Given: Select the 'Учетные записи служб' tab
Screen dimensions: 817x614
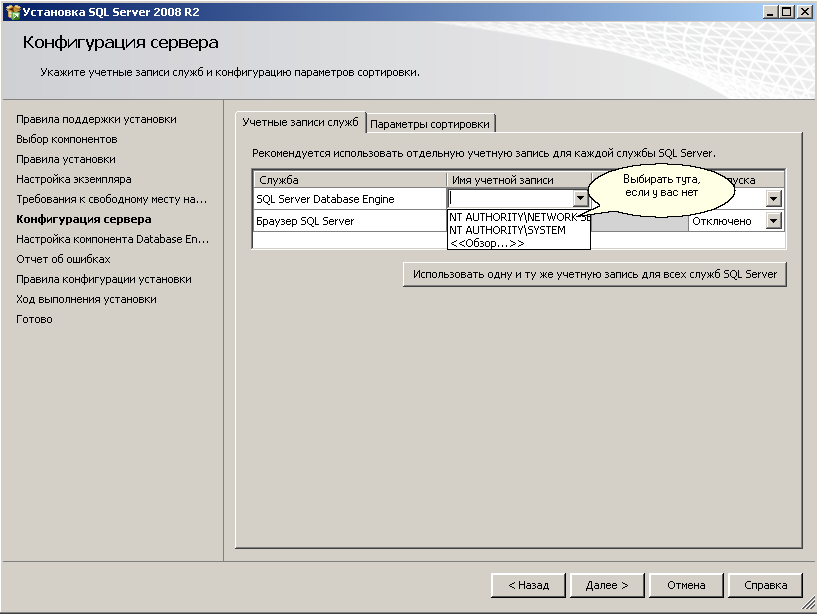Looking at the screenshot, I should click(x=298, y=122).
